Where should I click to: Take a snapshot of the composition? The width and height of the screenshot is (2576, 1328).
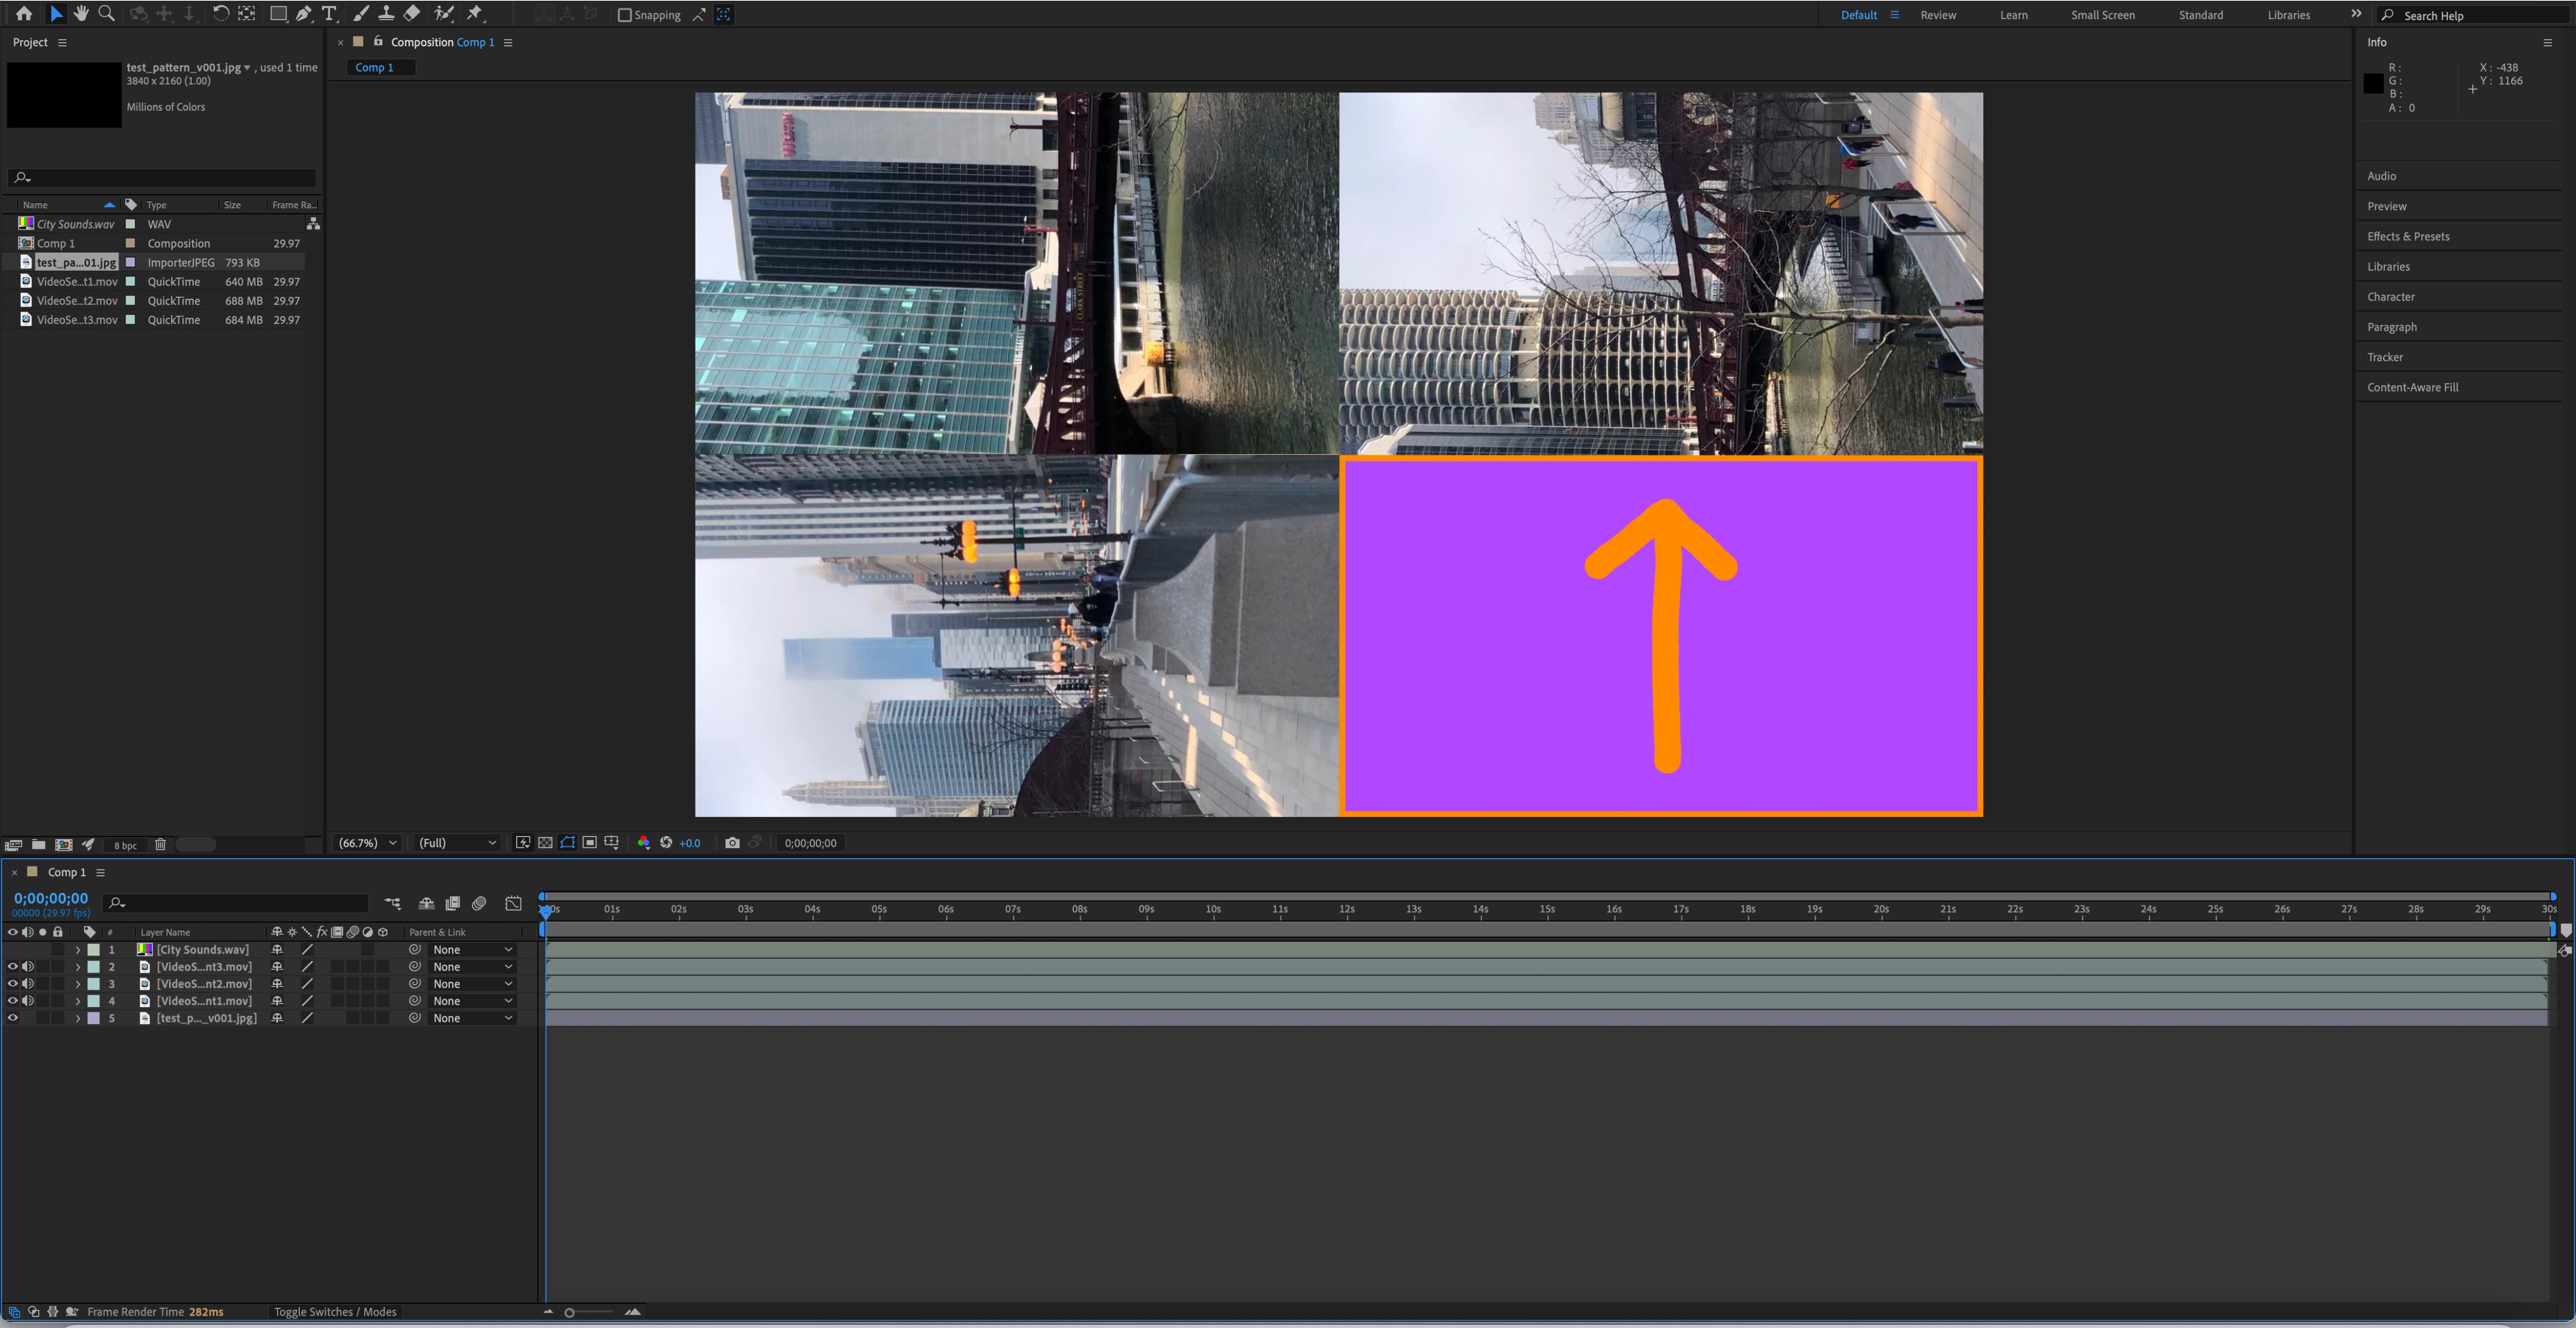point(733,843)
